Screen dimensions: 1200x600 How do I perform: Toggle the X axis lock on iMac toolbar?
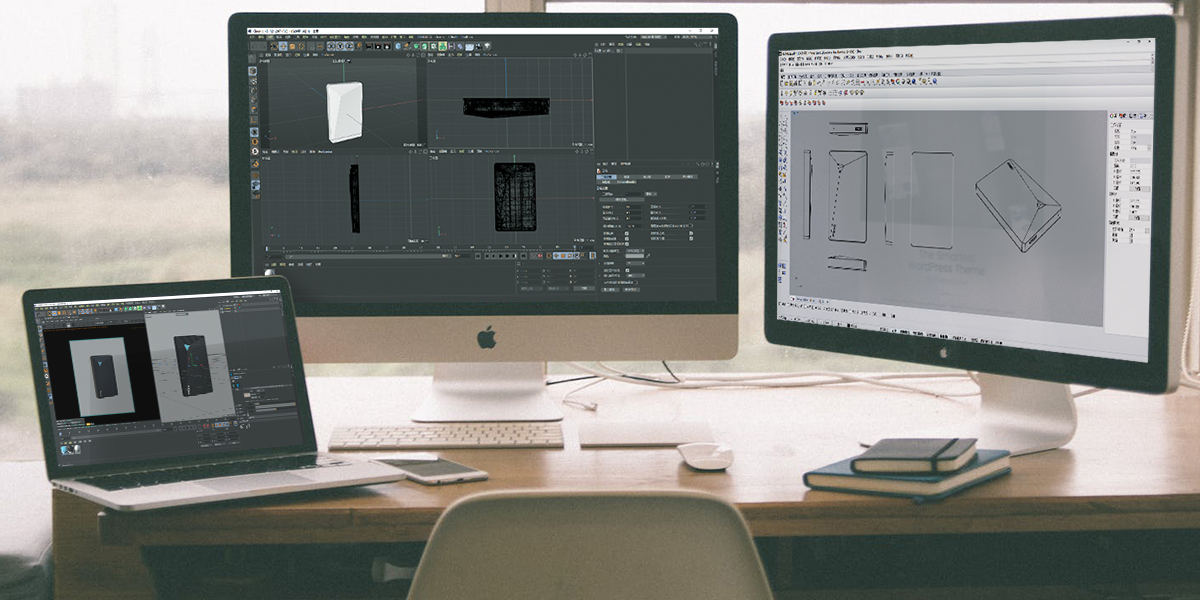[x=331, y=46]
